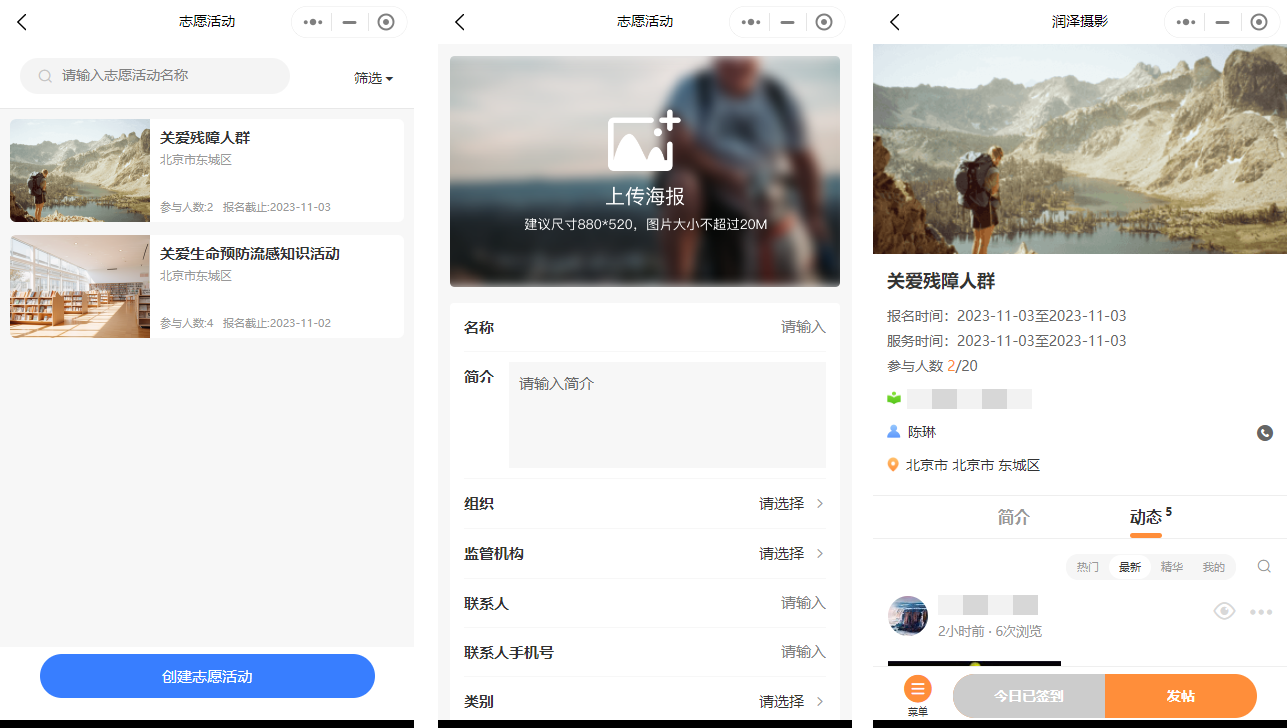This screenshot has height=728, width=1287.
Task: Click the orange location pin icon
Action: 893,466
